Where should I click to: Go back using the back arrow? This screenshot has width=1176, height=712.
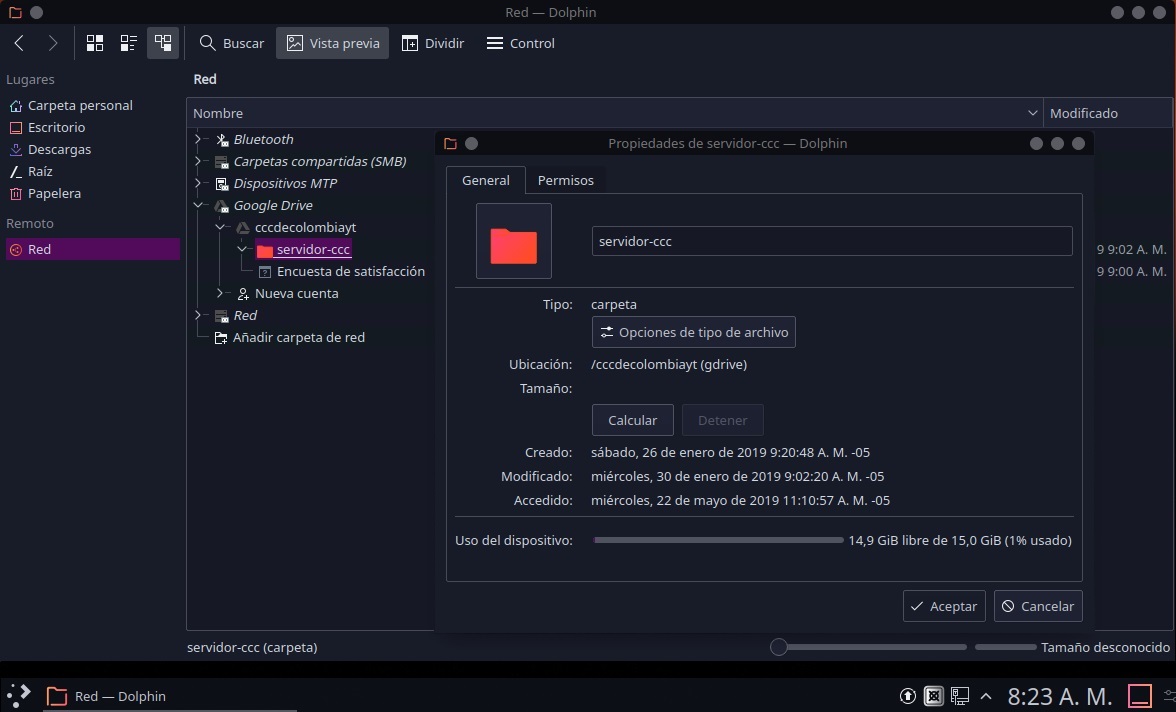point(19,43)
